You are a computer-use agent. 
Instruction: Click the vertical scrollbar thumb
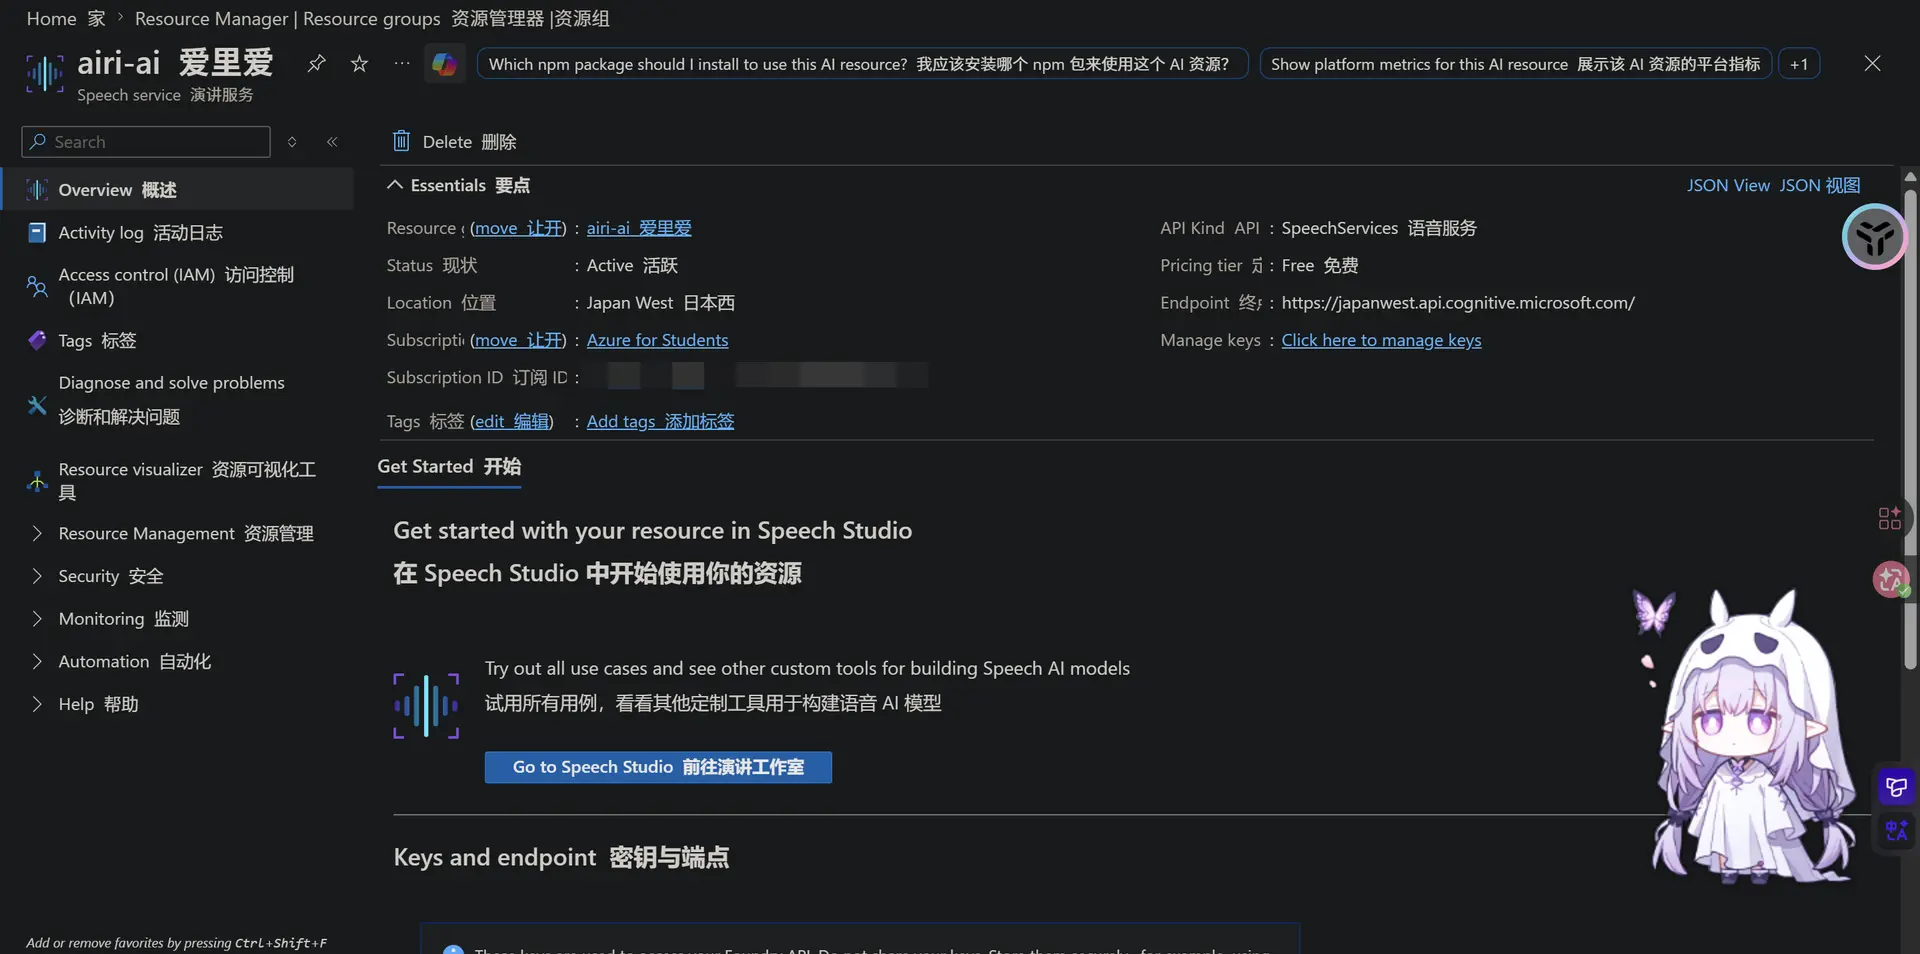1910,430
